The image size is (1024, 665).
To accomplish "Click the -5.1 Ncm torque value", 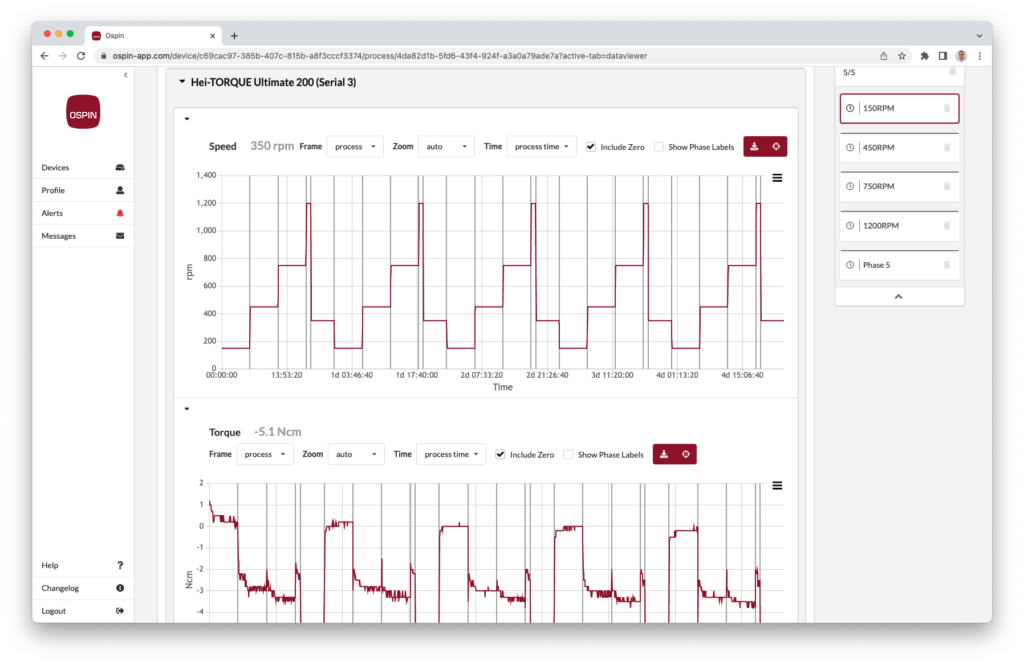I will 278,432.
